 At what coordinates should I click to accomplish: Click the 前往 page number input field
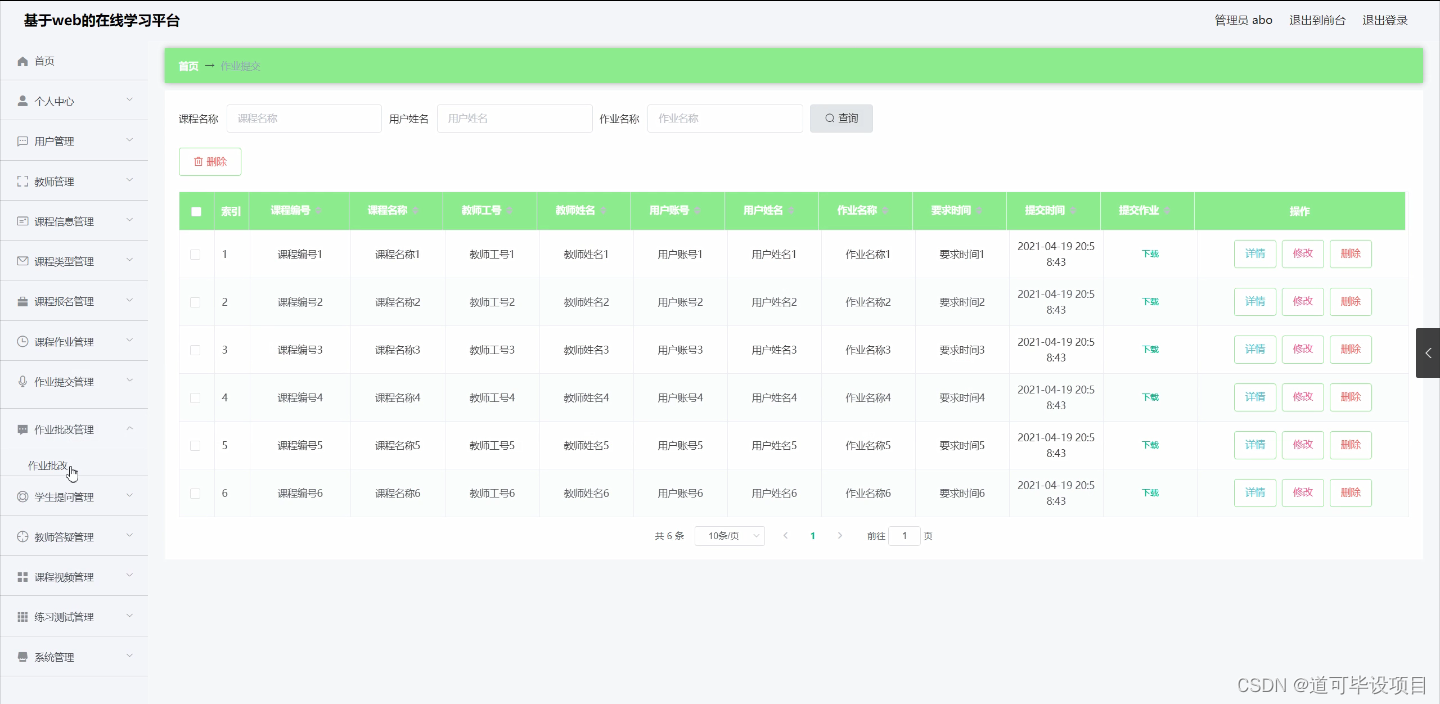coord(904,535)
